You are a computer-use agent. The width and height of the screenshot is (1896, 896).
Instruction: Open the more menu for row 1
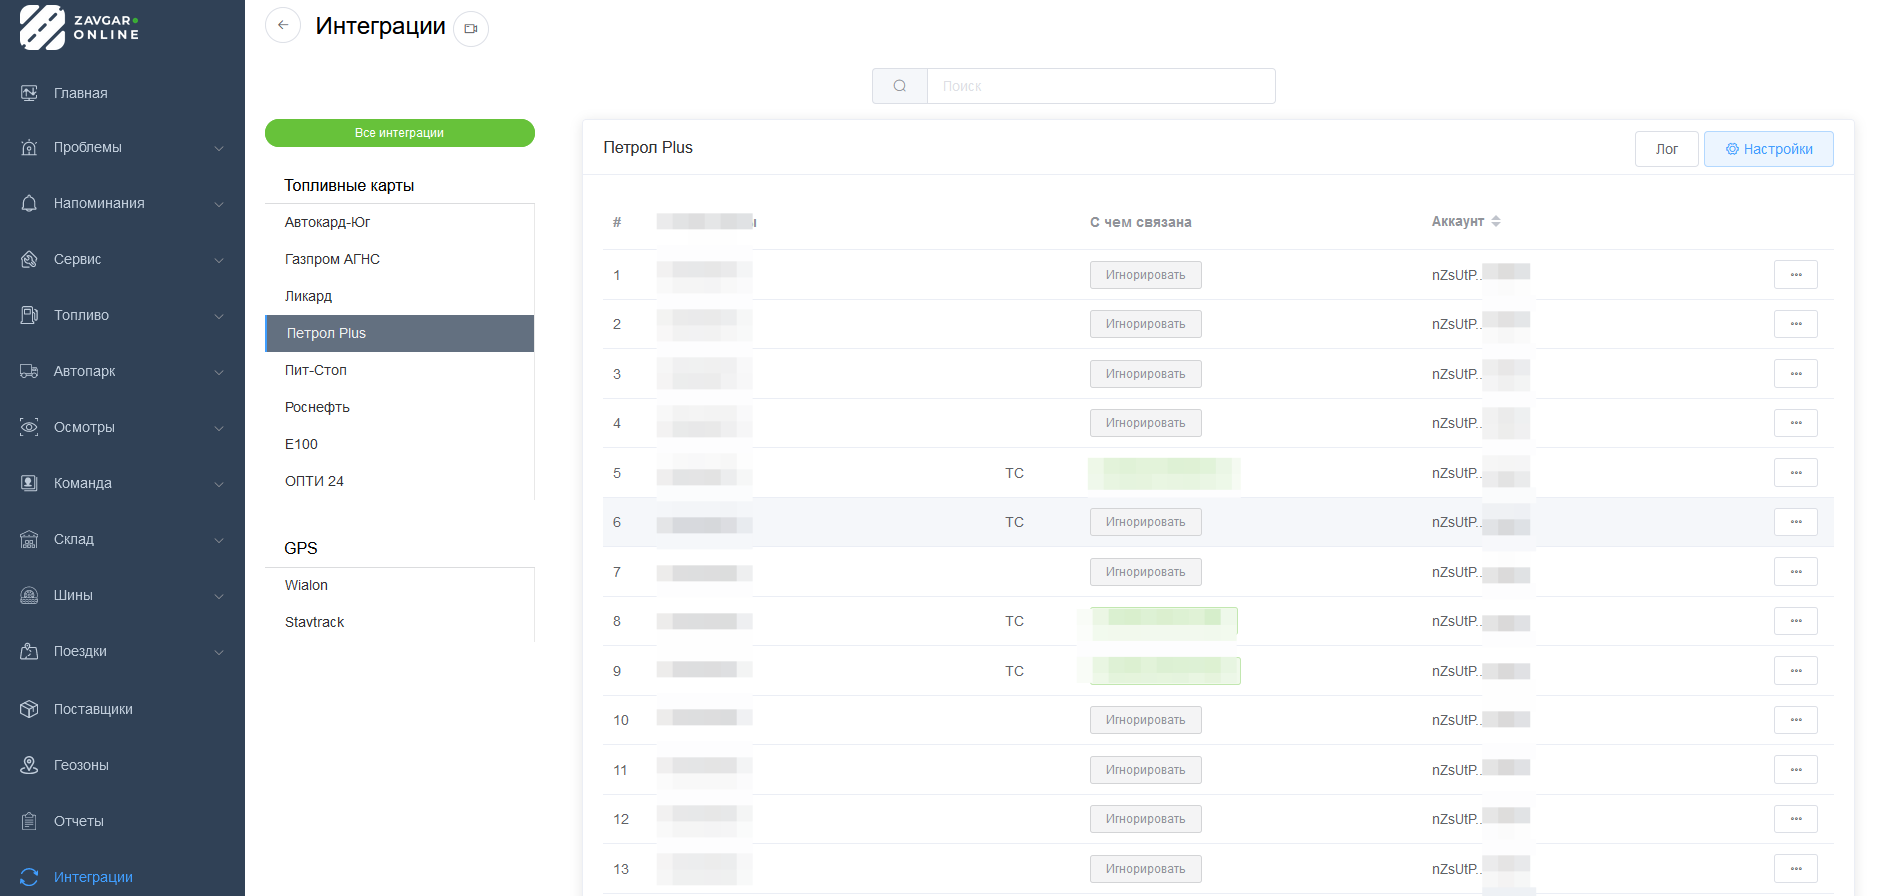pyautogui.click(x=1796, y=275)
